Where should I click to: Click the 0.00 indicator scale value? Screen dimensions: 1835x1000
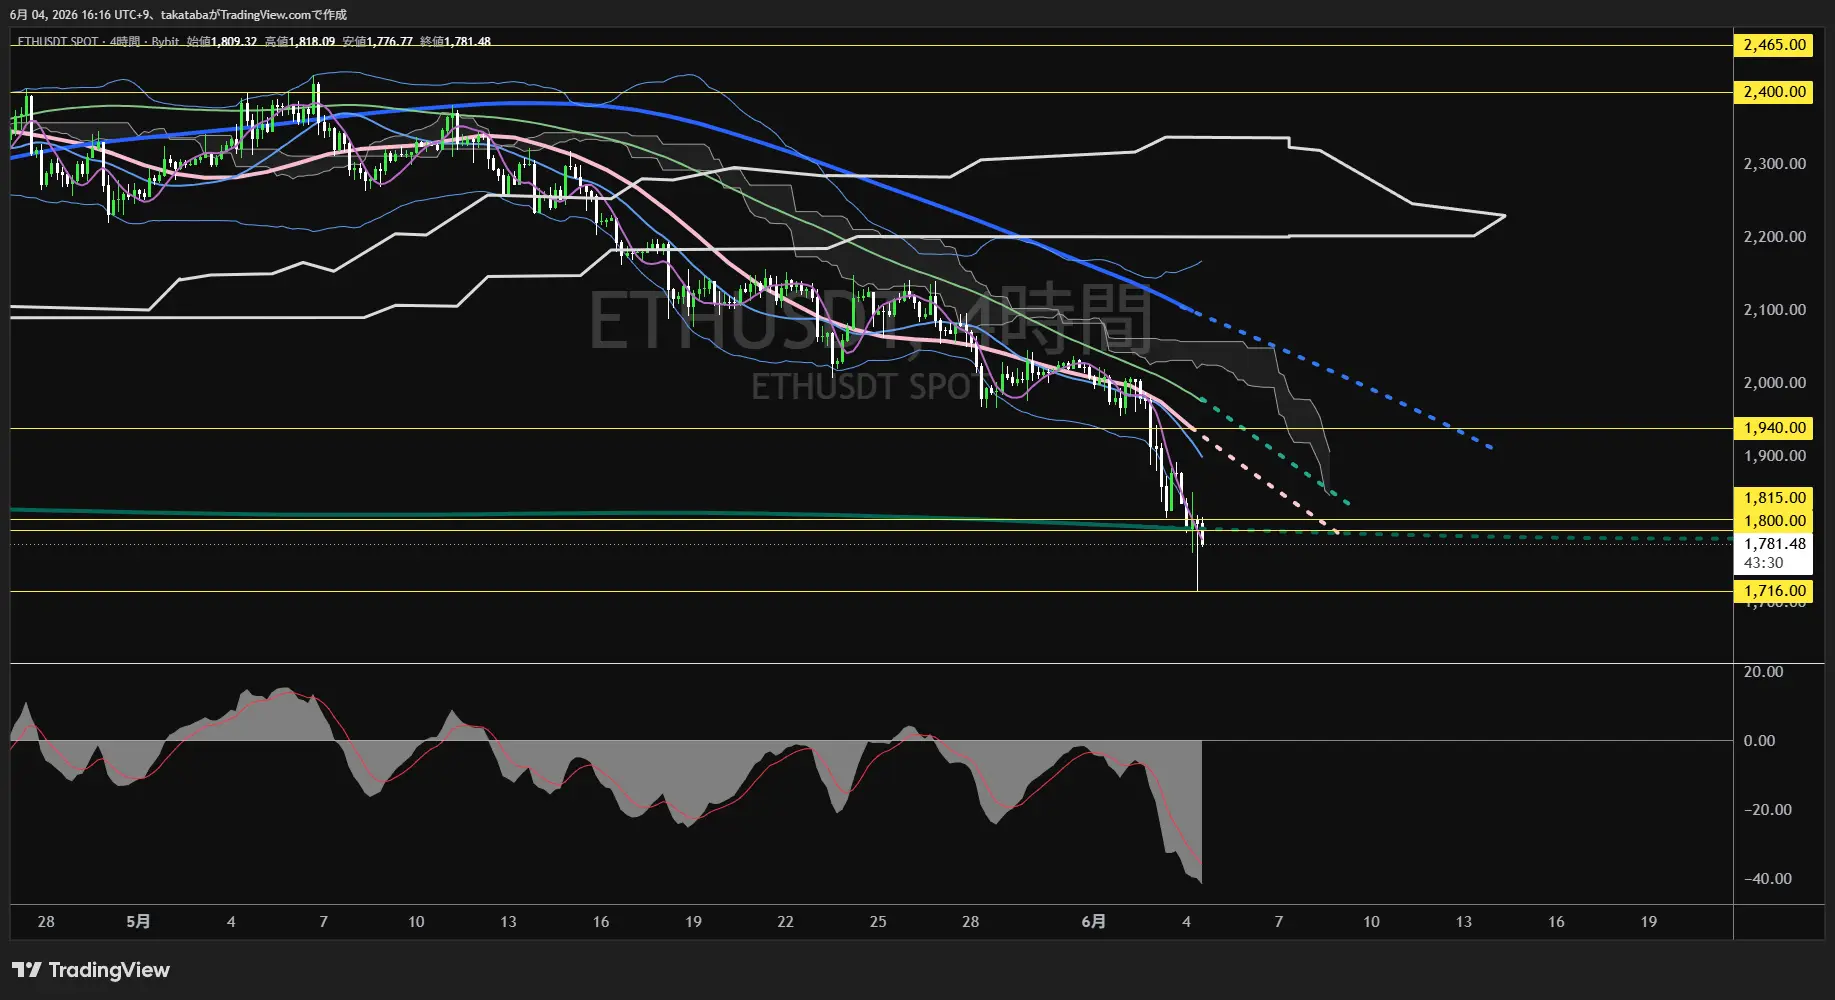(1759, 741)
